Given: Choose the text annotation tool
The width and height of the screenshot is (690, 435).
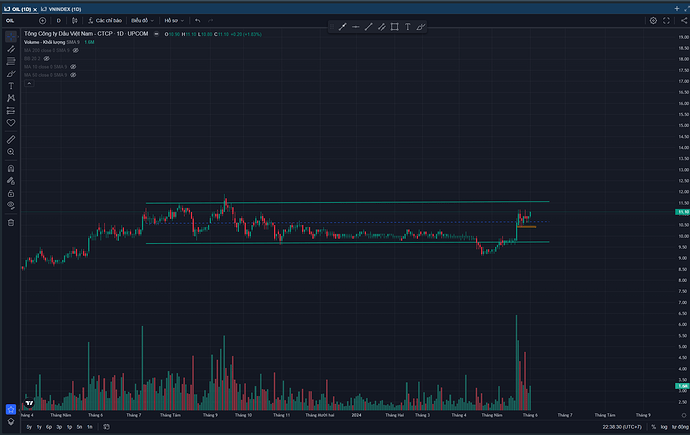Looking at the screenshot, I should (11, 87).
